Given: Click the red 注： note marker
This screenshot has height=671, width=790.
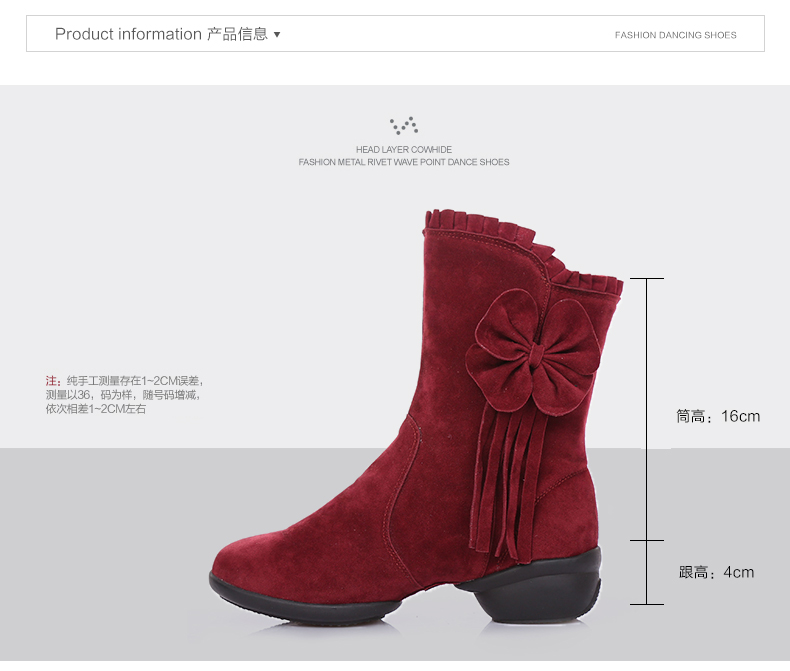Looking at the screenshot, I should (53, 381).
